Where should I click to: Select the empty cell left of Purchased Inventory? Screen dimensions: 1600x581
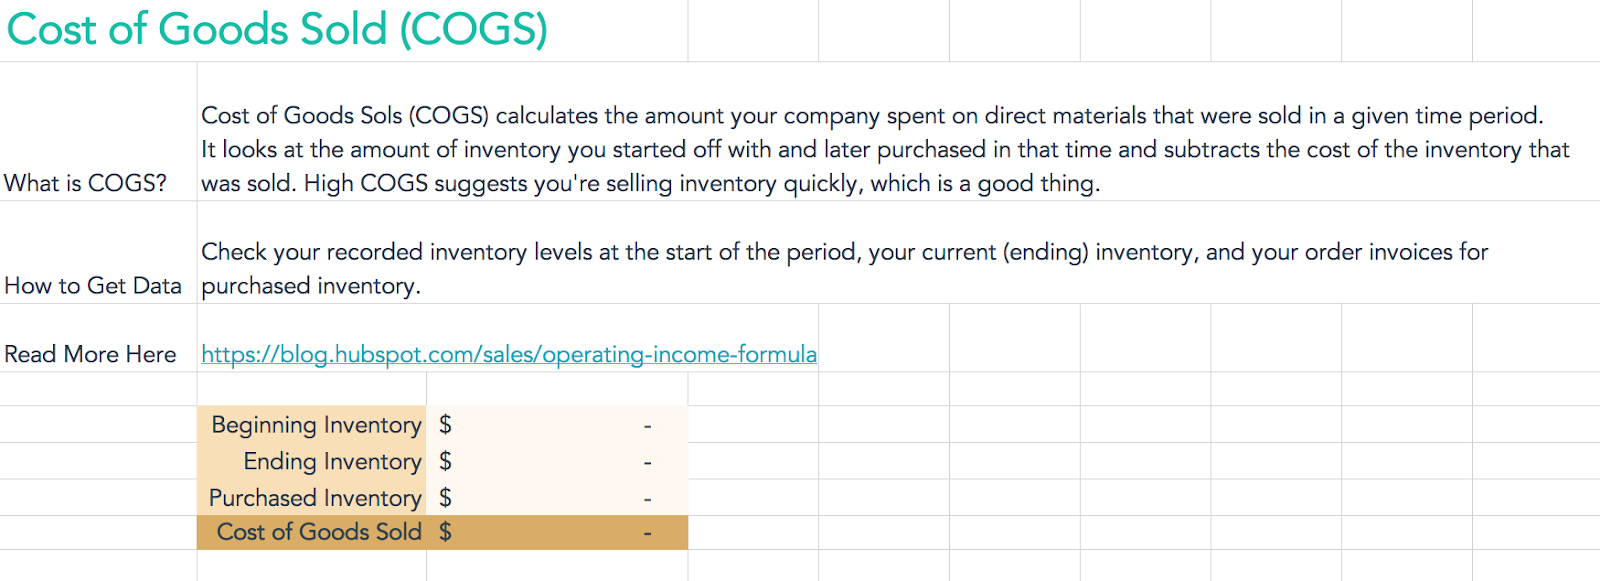point(98,498)
